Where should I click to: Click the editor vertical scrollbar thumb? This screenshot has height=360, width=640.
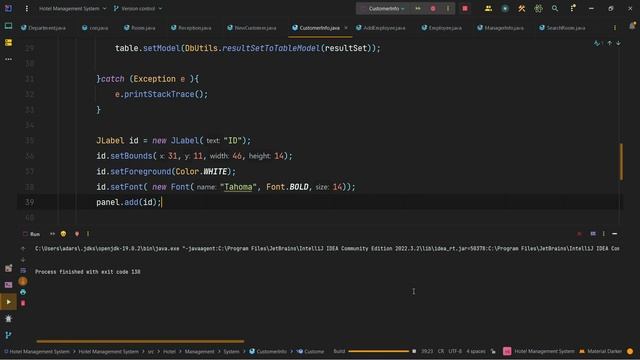(621, 161)
